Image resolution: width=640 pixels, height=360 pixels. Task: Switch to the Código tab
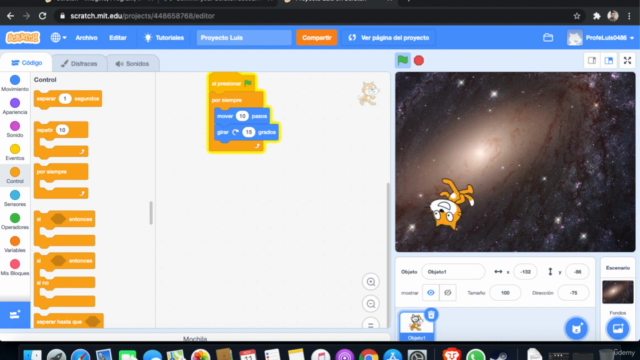[27, 63]
